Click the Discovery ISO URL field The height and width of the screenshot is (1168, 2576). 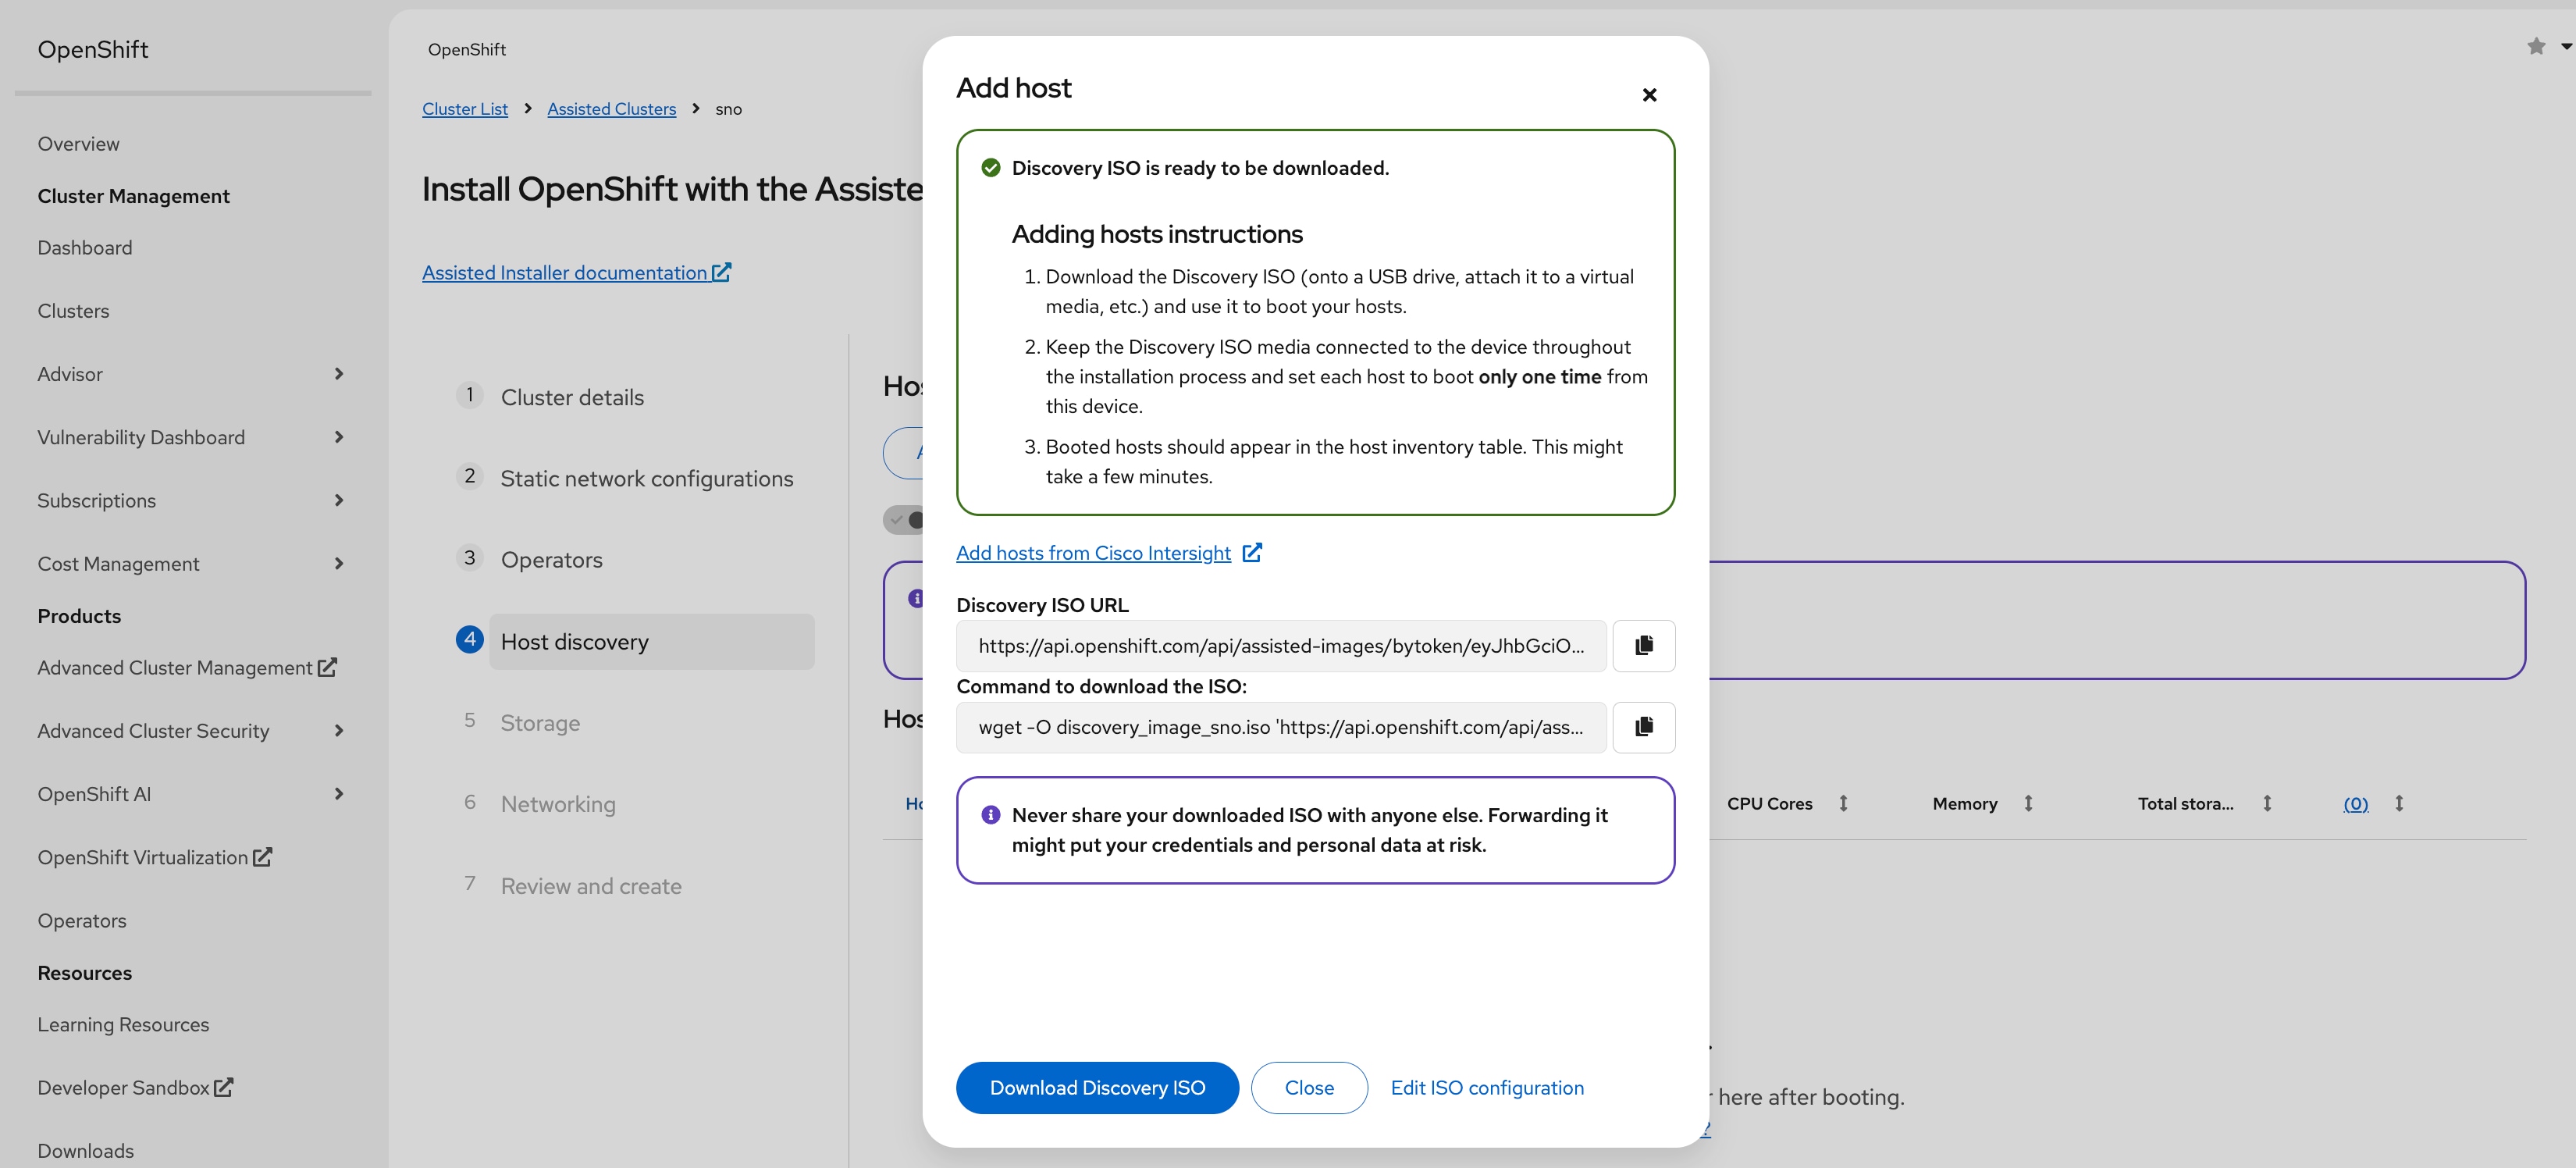pos(1281,645)
